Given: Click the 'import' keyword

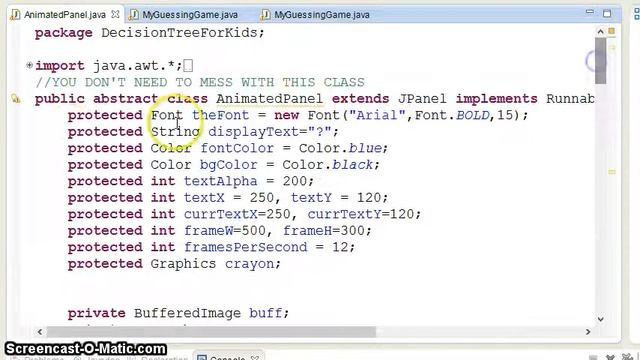Looking at the screenshot, I should pyautogui.click(x=60, y=66).
